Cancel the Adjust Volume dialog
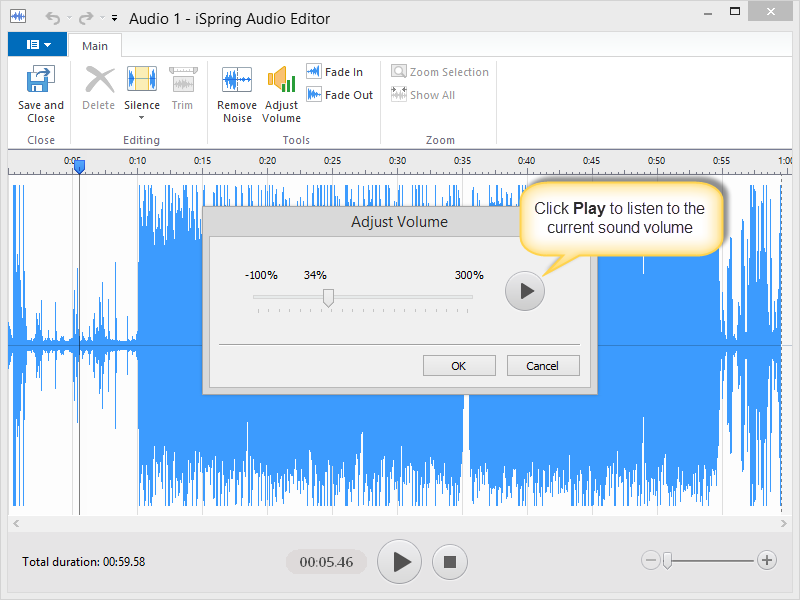Viewport: 800px width, 600px height. (x=543, y=366)
